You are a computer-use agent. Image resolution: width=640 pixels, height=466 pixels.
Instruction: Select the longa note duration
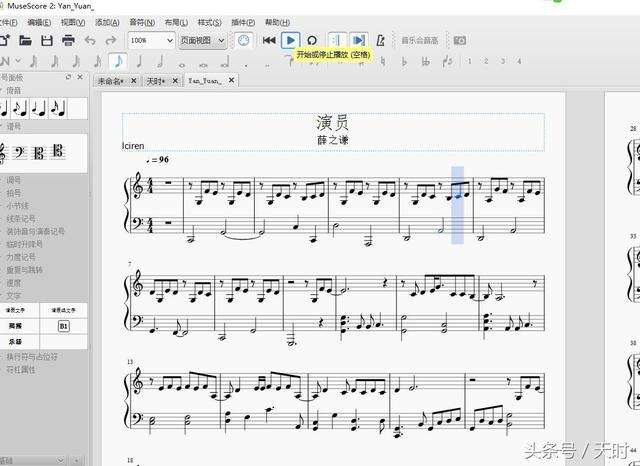[x=225, y=62]
